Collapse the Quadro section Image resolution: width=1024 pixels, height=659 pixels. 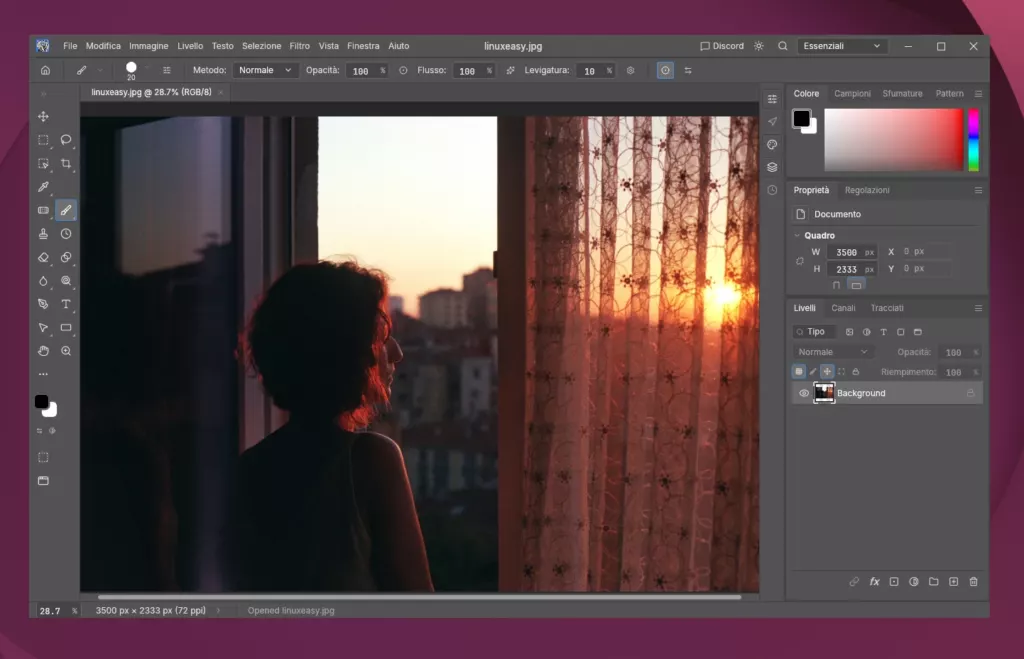797,235
